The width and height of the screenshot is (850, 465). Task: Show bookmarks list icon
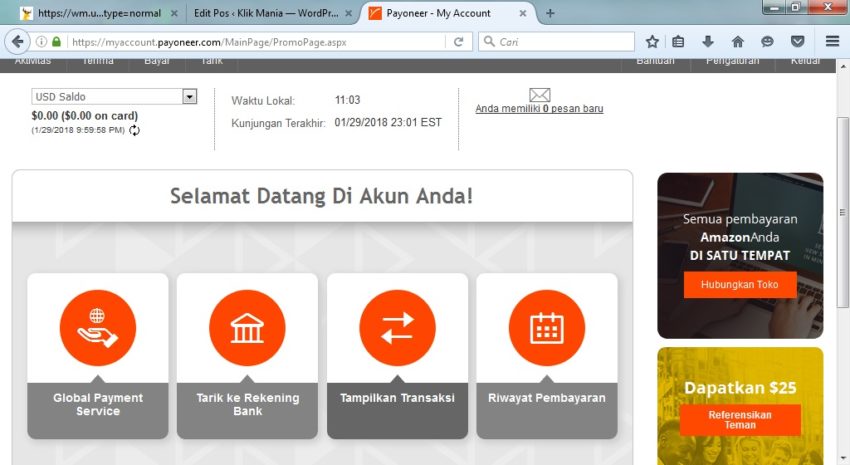678,42
